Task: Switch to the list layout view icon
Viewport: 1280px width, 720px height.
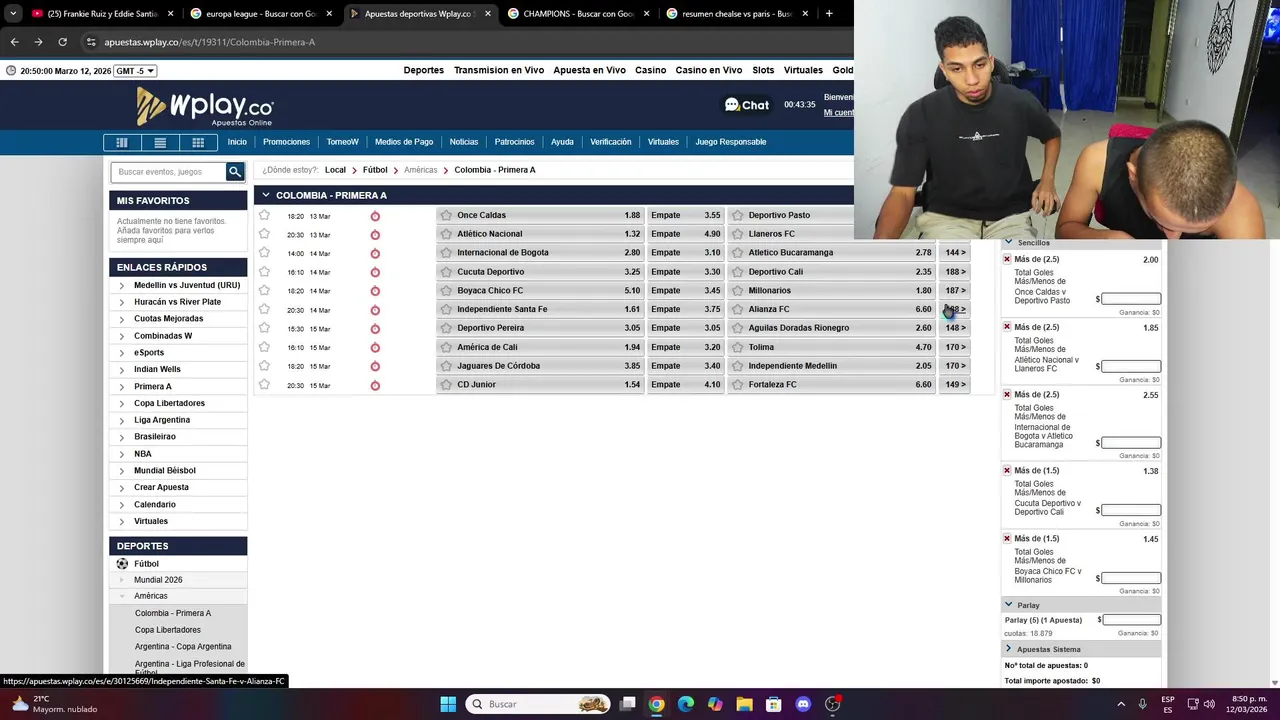Action: [160, 142]
